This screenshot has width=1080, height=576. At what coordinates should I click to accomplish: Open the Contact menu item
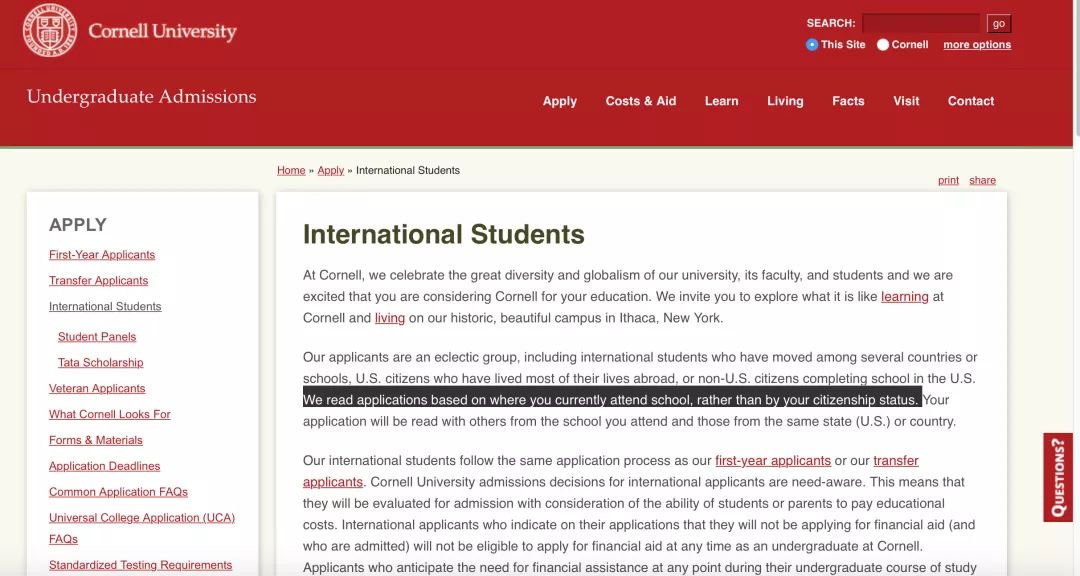tap(970, 101)
